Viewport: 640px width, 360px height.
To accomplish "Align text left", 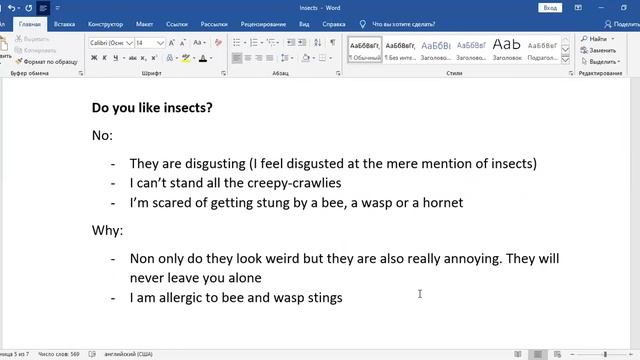I will (237, 58).
